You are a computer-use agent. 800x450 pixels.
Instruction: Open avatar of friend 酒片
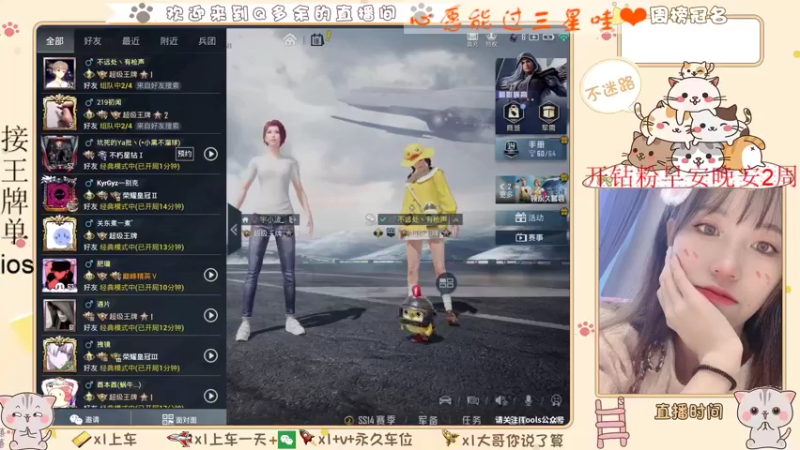[x=60, y=315]
